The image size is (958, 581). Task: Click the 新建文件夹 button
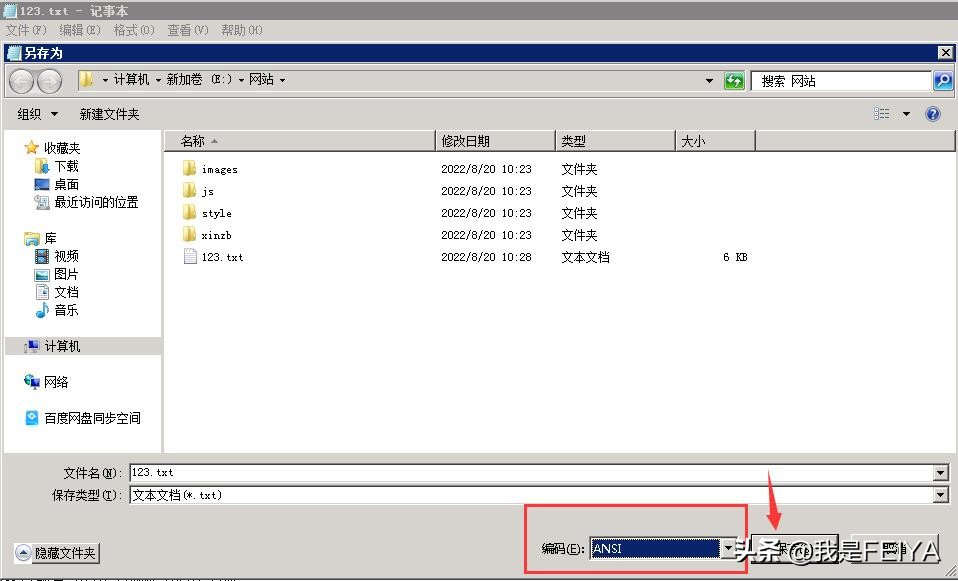click(x=109, y=114)
